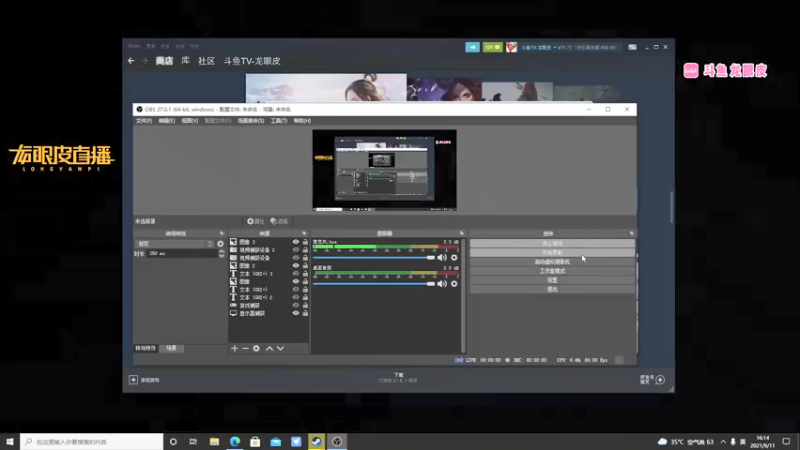Toggle lock on 显示器捕获 source
The height and width of the screenshot is (450, 800).
coord(305,313)
